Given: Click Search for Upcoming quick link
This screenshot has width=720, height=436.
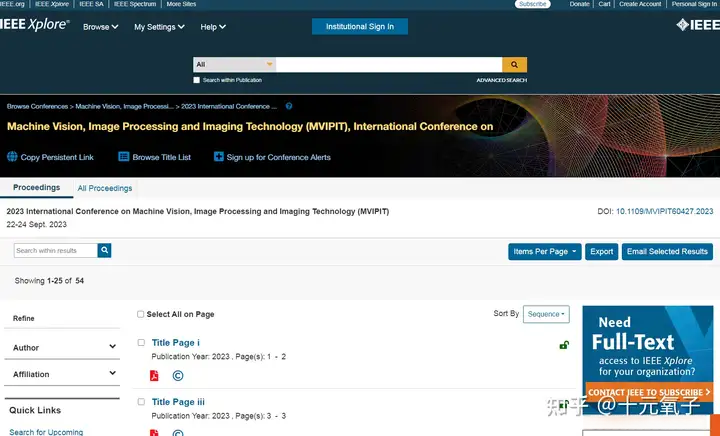Looking at the screenshot, I should click(46, 432).
